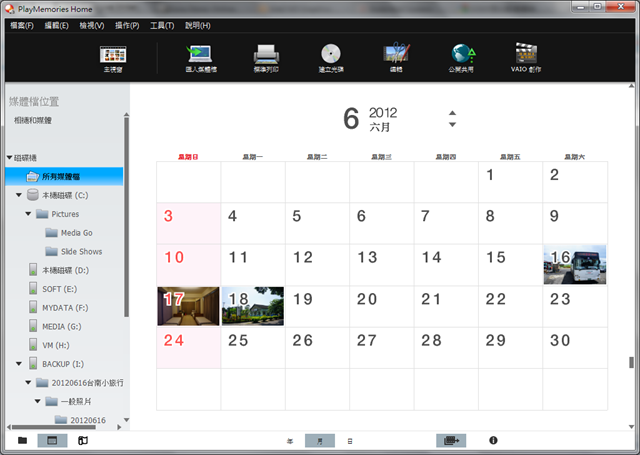Open the 說明(H) menu
The height and width of the screenshot is (455, 640).
point(198,26)
